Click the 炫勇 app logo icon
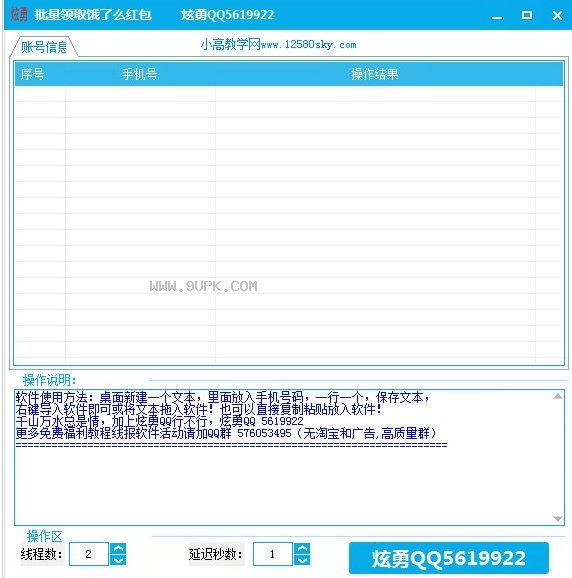Image resolution: width=572 pixels, height=578 pixels. point(19,15)
